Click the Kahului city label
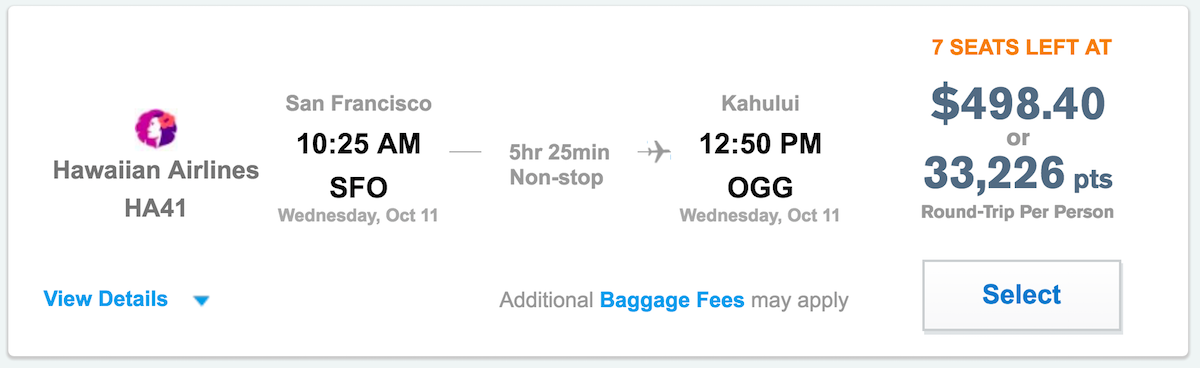Image resolution: width=1200 pixels, height=368 pixels. (760, 103)
